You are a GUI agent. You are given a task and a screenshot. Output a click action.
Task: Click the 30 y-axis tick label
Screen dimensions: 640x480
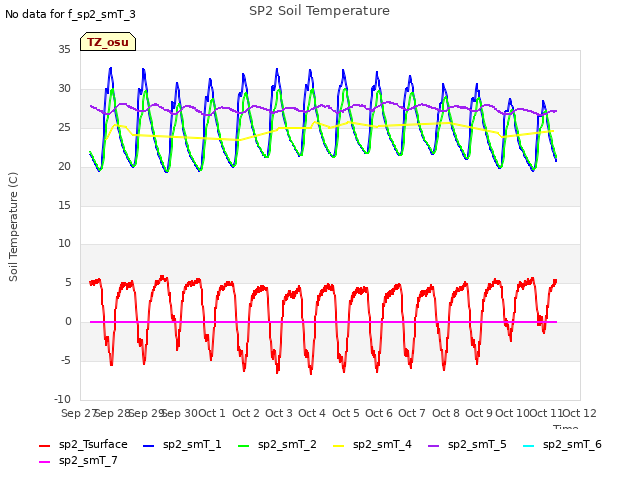pos(64,88)
